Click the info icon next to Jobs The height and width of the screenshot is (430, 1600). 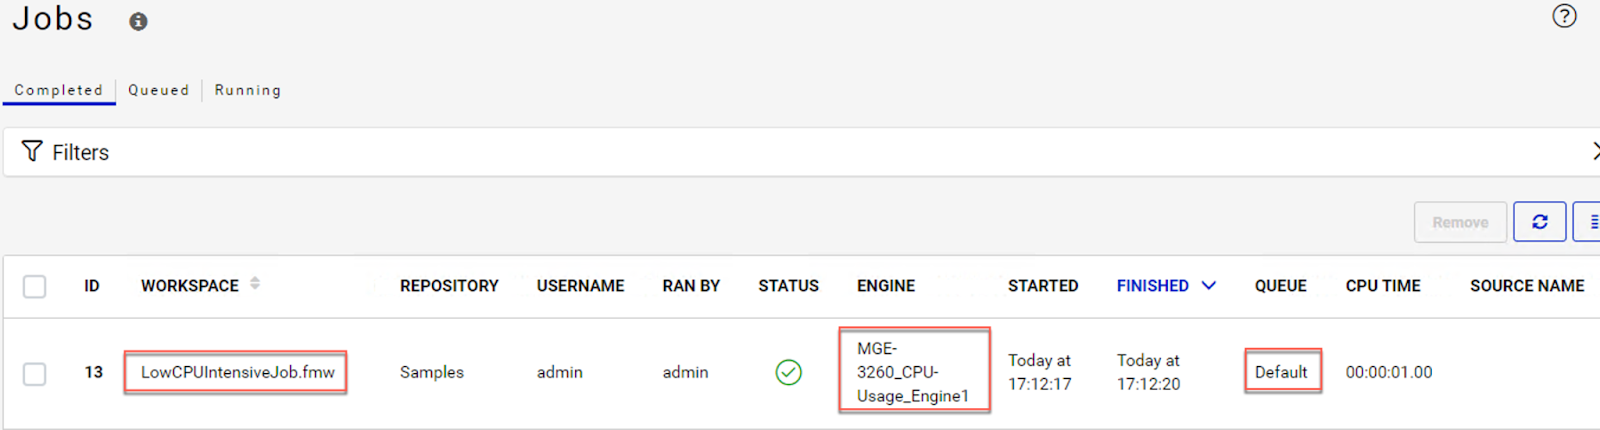[x=138, y=21]
